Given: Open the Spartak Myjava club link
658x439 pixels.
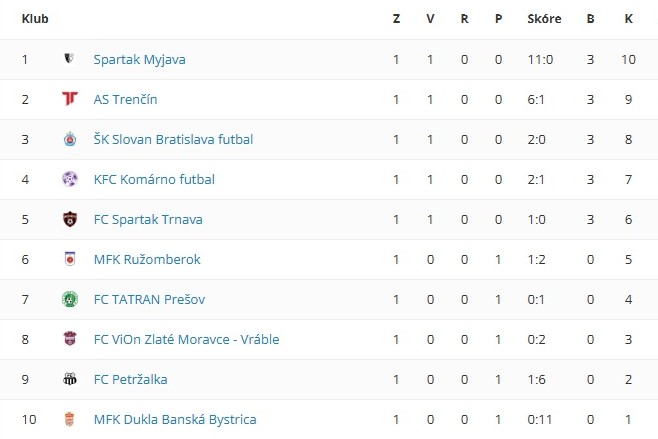Looking at the screenshot, I should pyautogui.click(x=139, y=60).
